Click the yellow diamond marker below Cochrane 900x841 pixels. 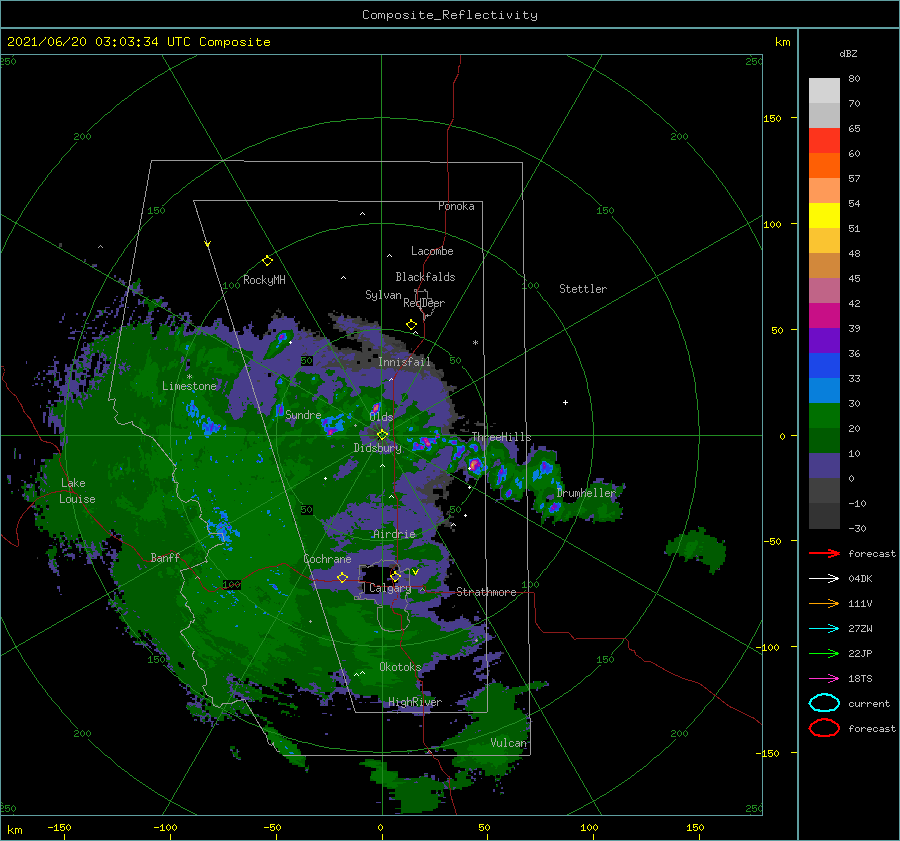pos(342,577)
